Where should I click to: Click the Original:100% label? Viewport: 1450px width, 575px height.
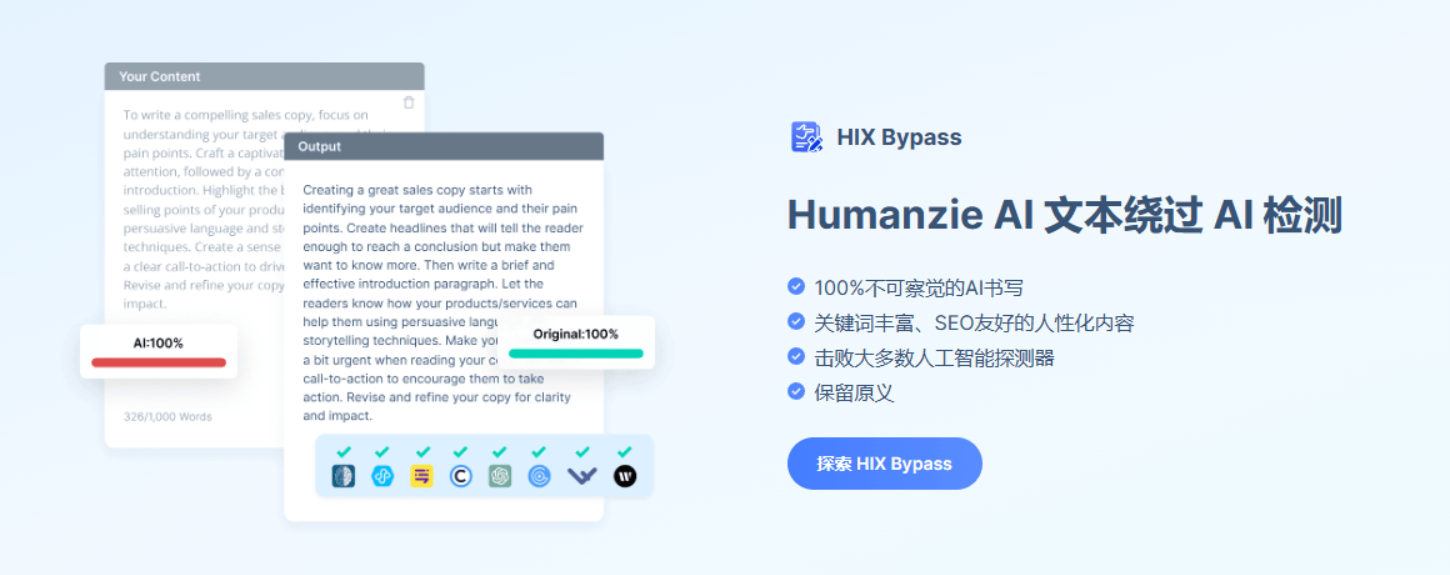point(576,334)
